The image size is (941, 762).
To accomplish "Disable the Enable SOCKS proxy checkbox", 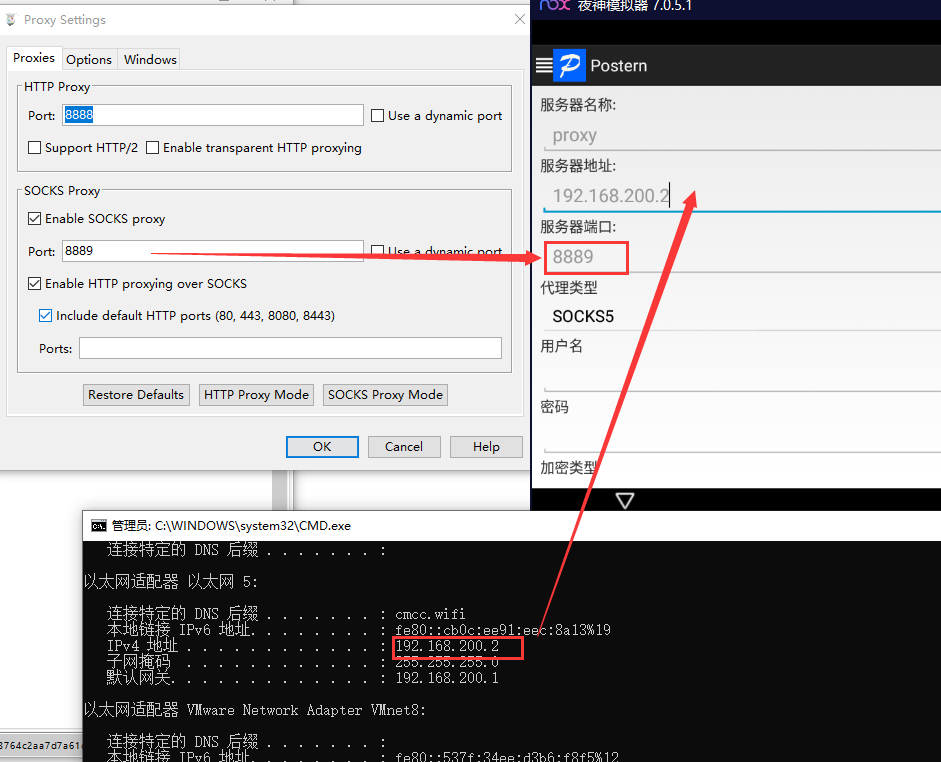I will click(36, 219).
